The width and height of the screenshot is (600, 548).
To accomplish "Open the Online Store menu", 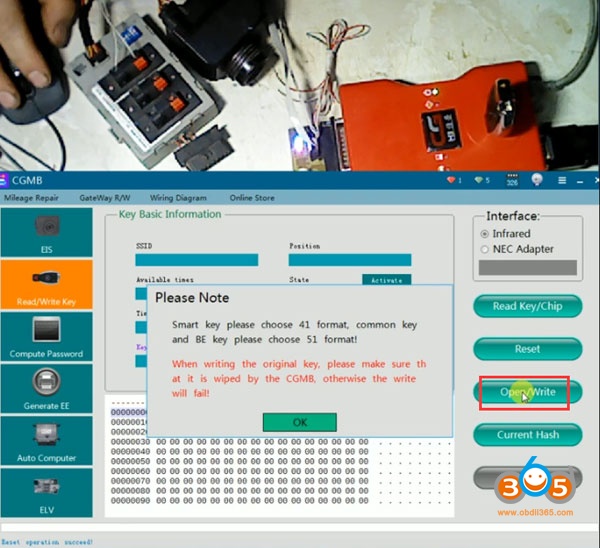I will (252, 198).
